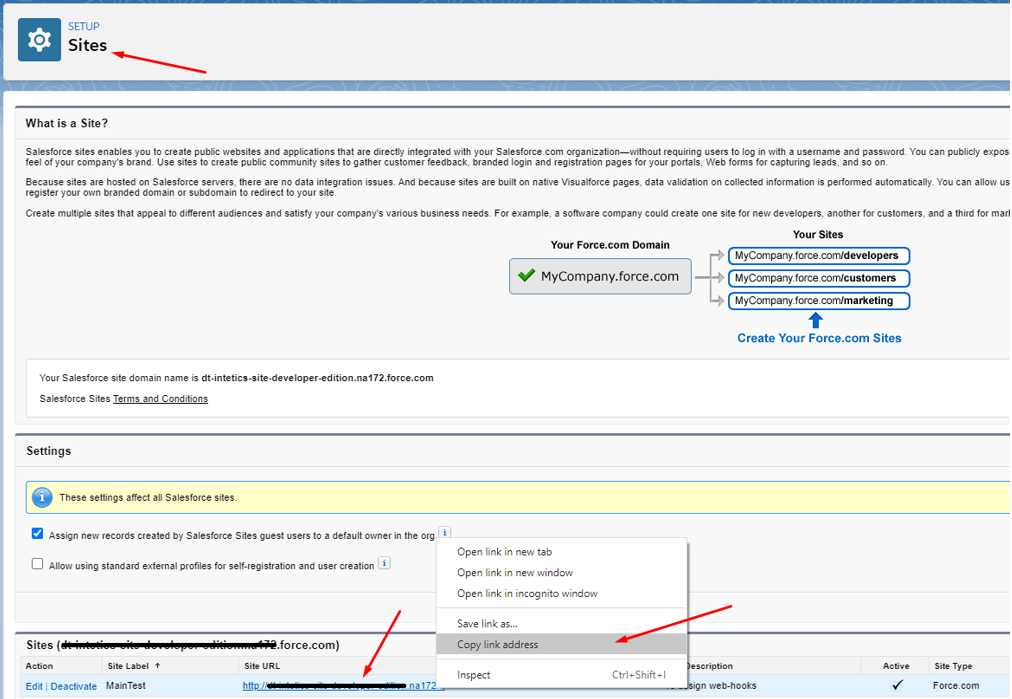Select Save link as... menu entry
Image resolution: width=1012 pixels, height=699 pixels.
coord(487,623)
